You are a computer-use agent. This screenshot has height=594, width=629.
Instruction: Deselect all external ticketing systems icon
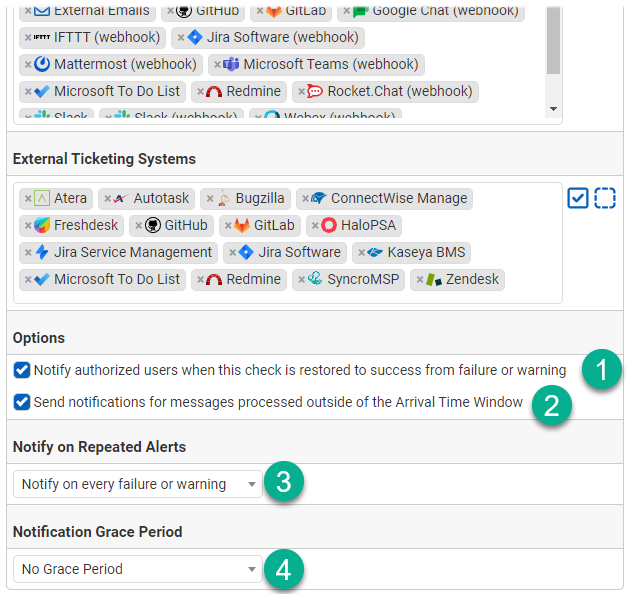coord(605,198)
